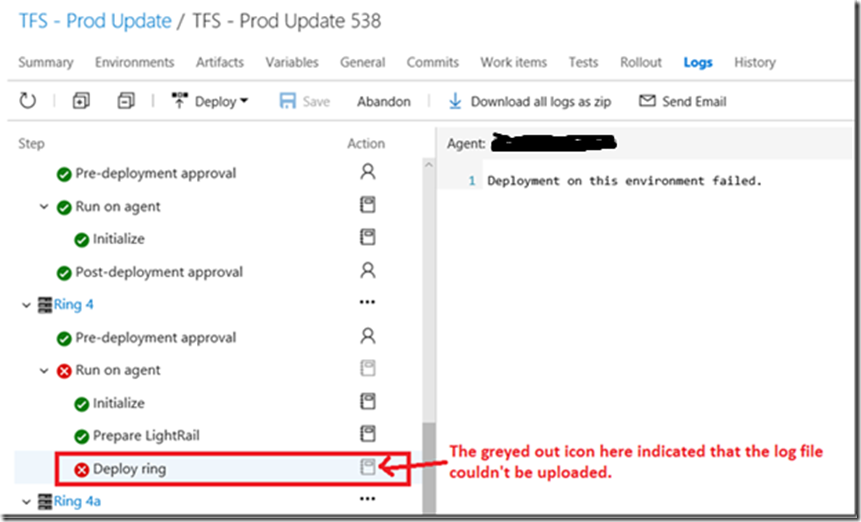Open log icon for first Run on agent
Image resolution: width=861 pixels, height=522 pixels.
(368, 205)
